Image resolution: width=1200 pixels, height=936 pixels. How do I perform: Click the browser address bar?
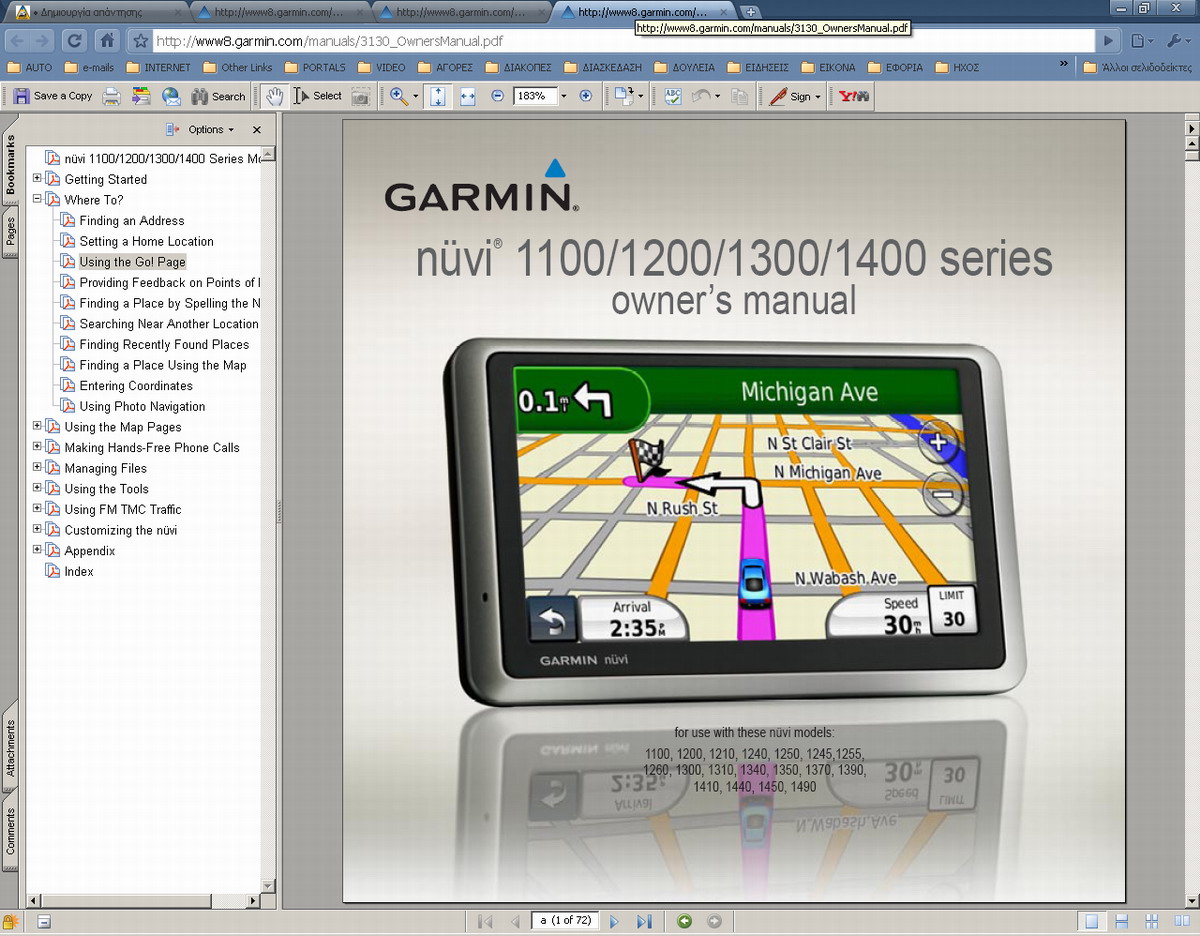tap(624, 41)
